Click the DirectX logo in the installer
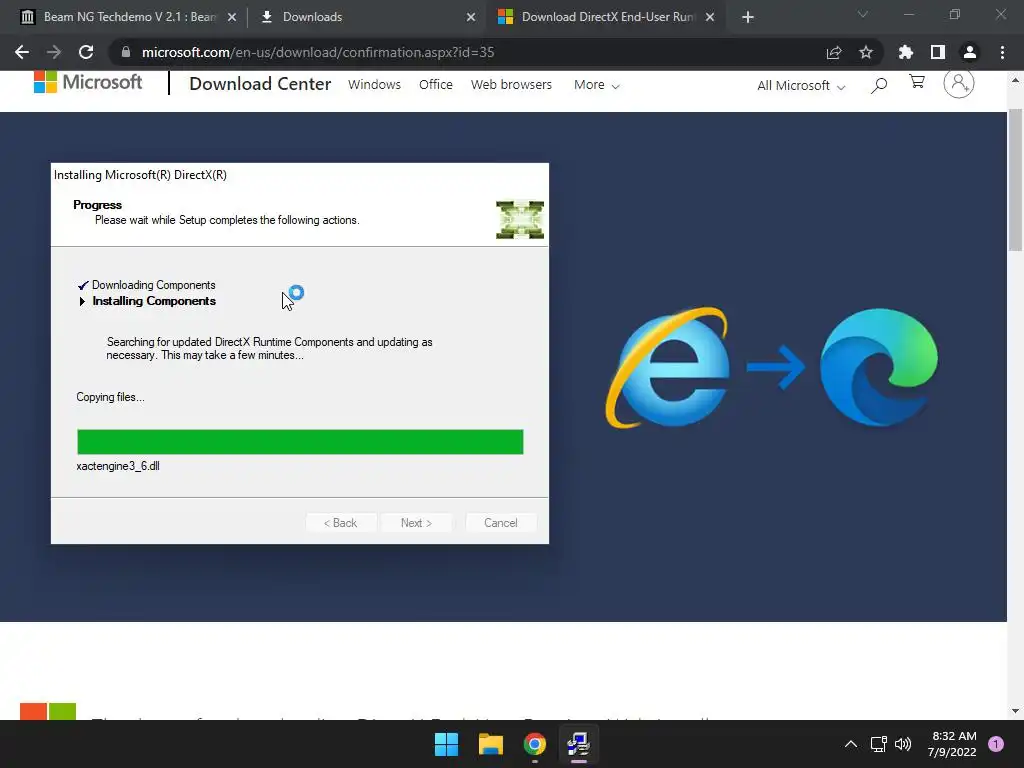 pyautogui.click(x=520, y=219)
